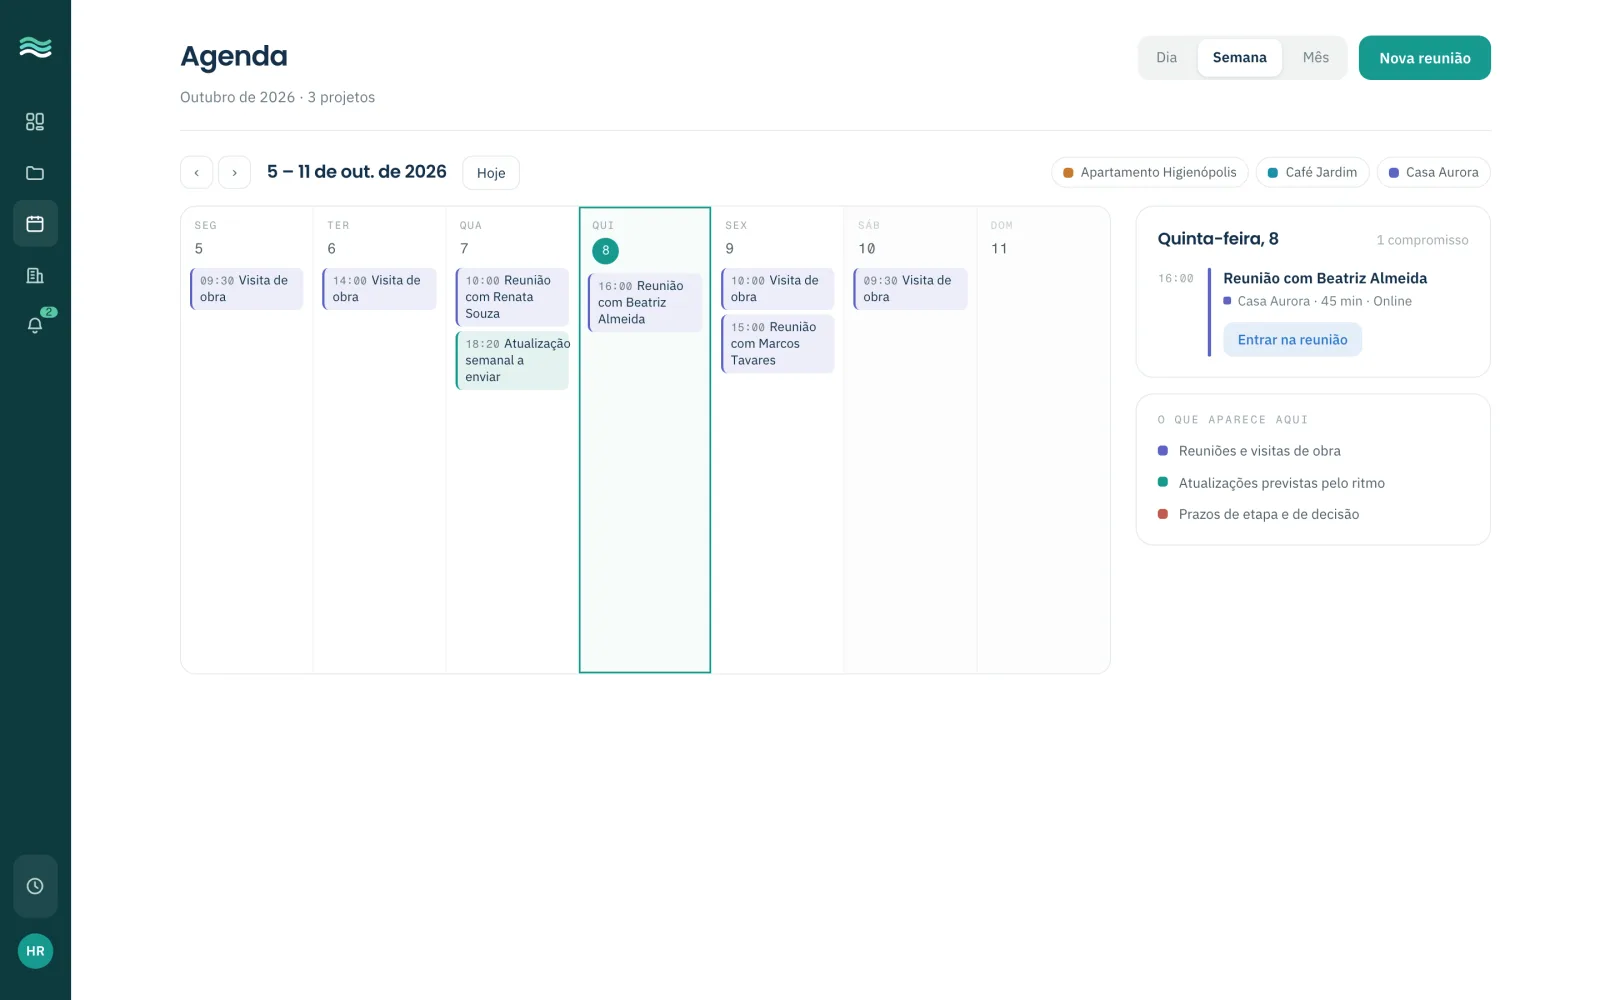The height and width of the screenshot is (1000, 1600).
Task: Open the projects folder icon in the sidebar
Action: point(35,173)
